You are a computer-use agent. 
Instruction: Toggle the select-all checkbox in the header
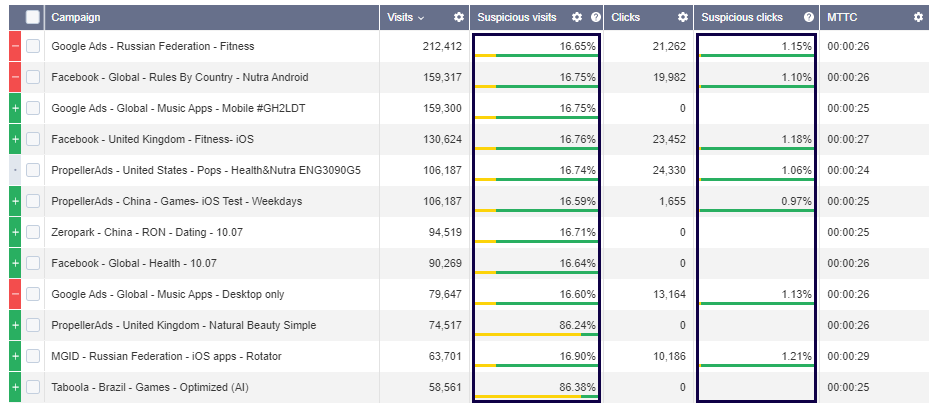pyautogui.click(x=33, y=17)
